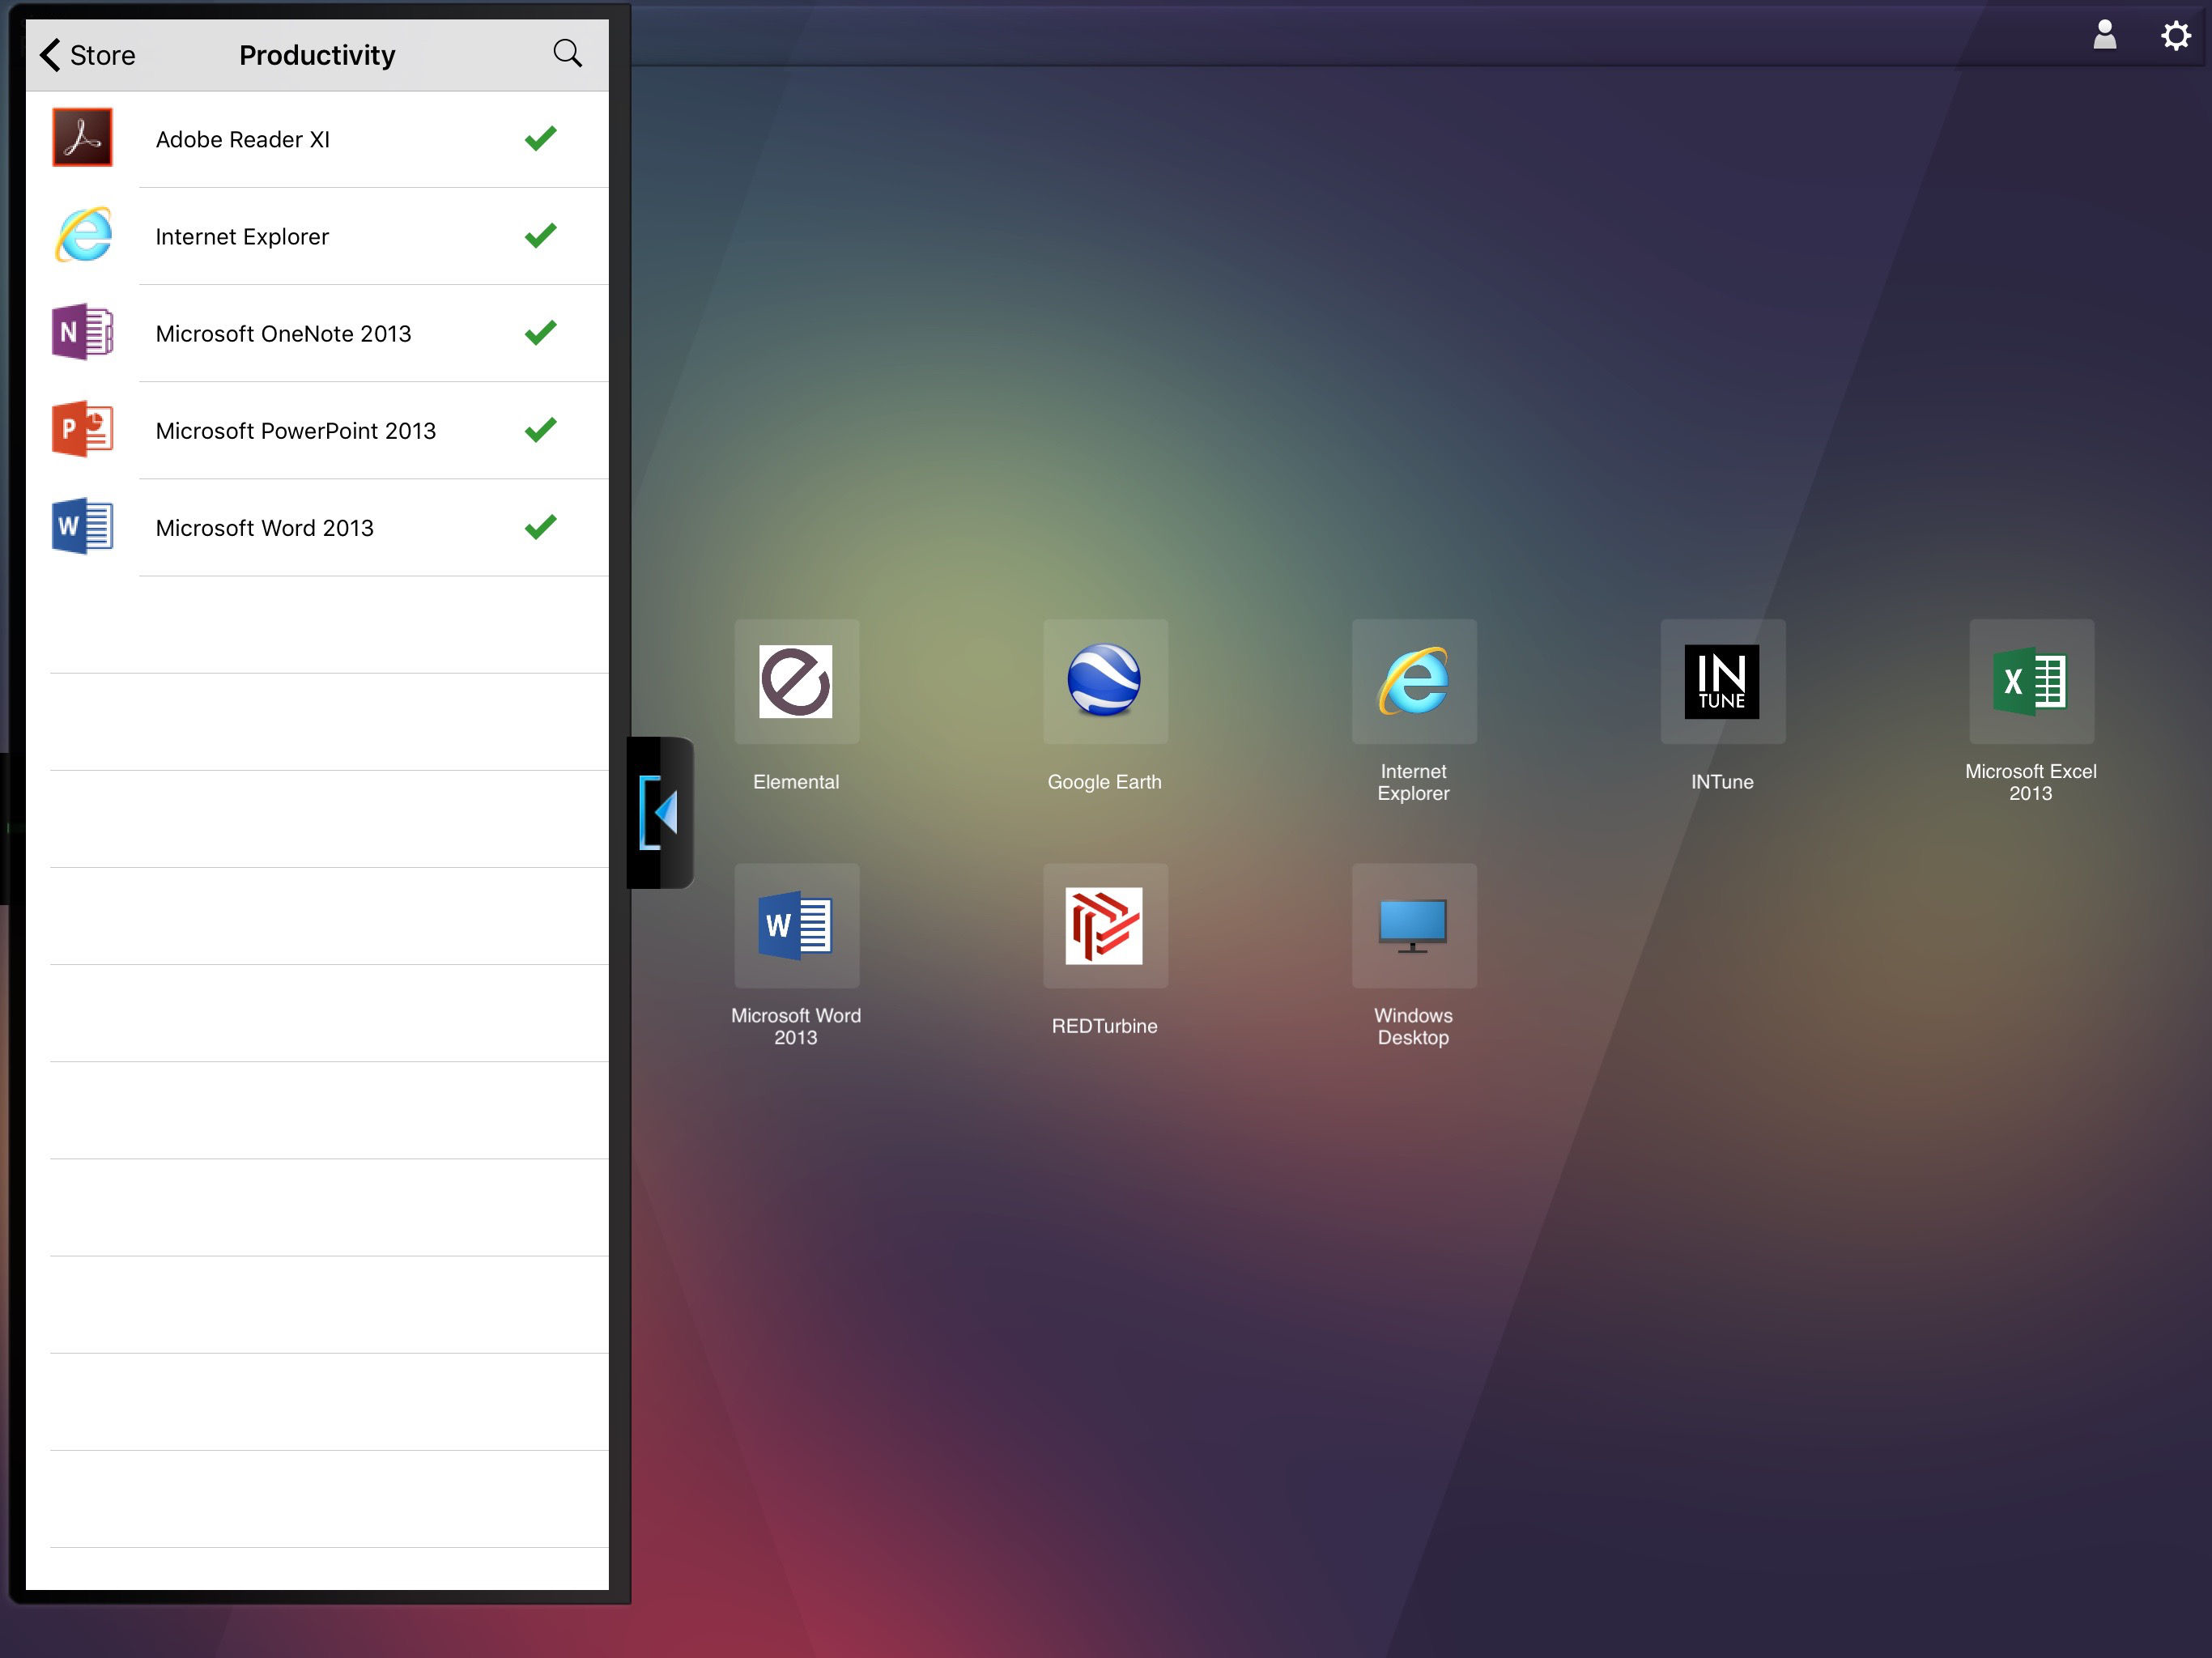Viewport: 2212px width, 1658px height.
Task: Toggle the checkmark for Microsoft OneNote 2013
Action: [x=540, y=333]
